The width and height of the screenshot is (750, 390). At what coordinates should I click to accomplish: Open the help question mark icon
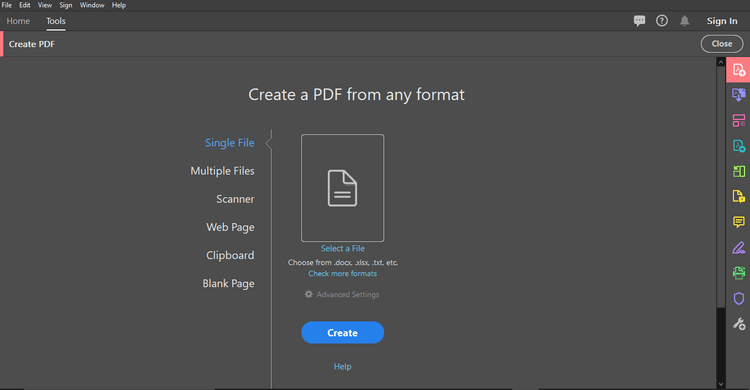click(662, 21)
